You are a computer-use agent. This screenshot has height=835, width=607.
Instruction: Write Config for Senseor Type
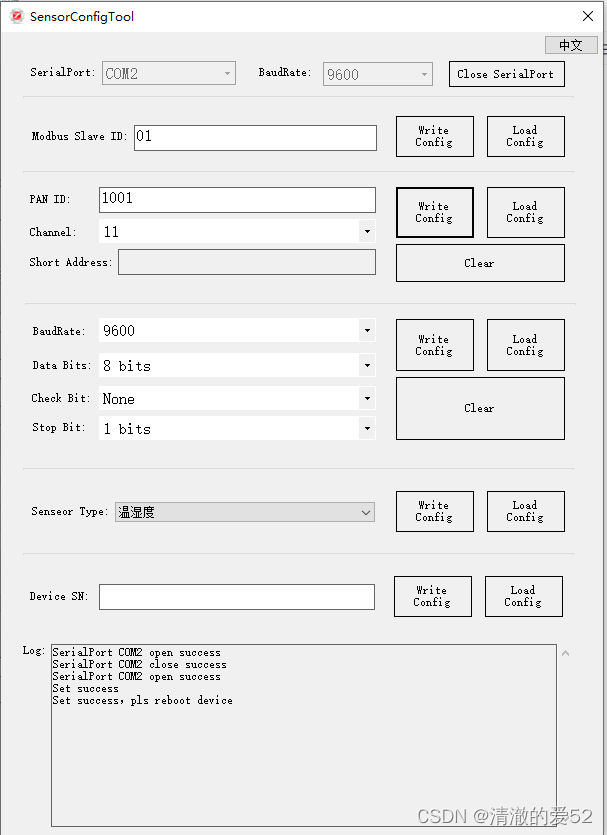click(x=434, y=511)
